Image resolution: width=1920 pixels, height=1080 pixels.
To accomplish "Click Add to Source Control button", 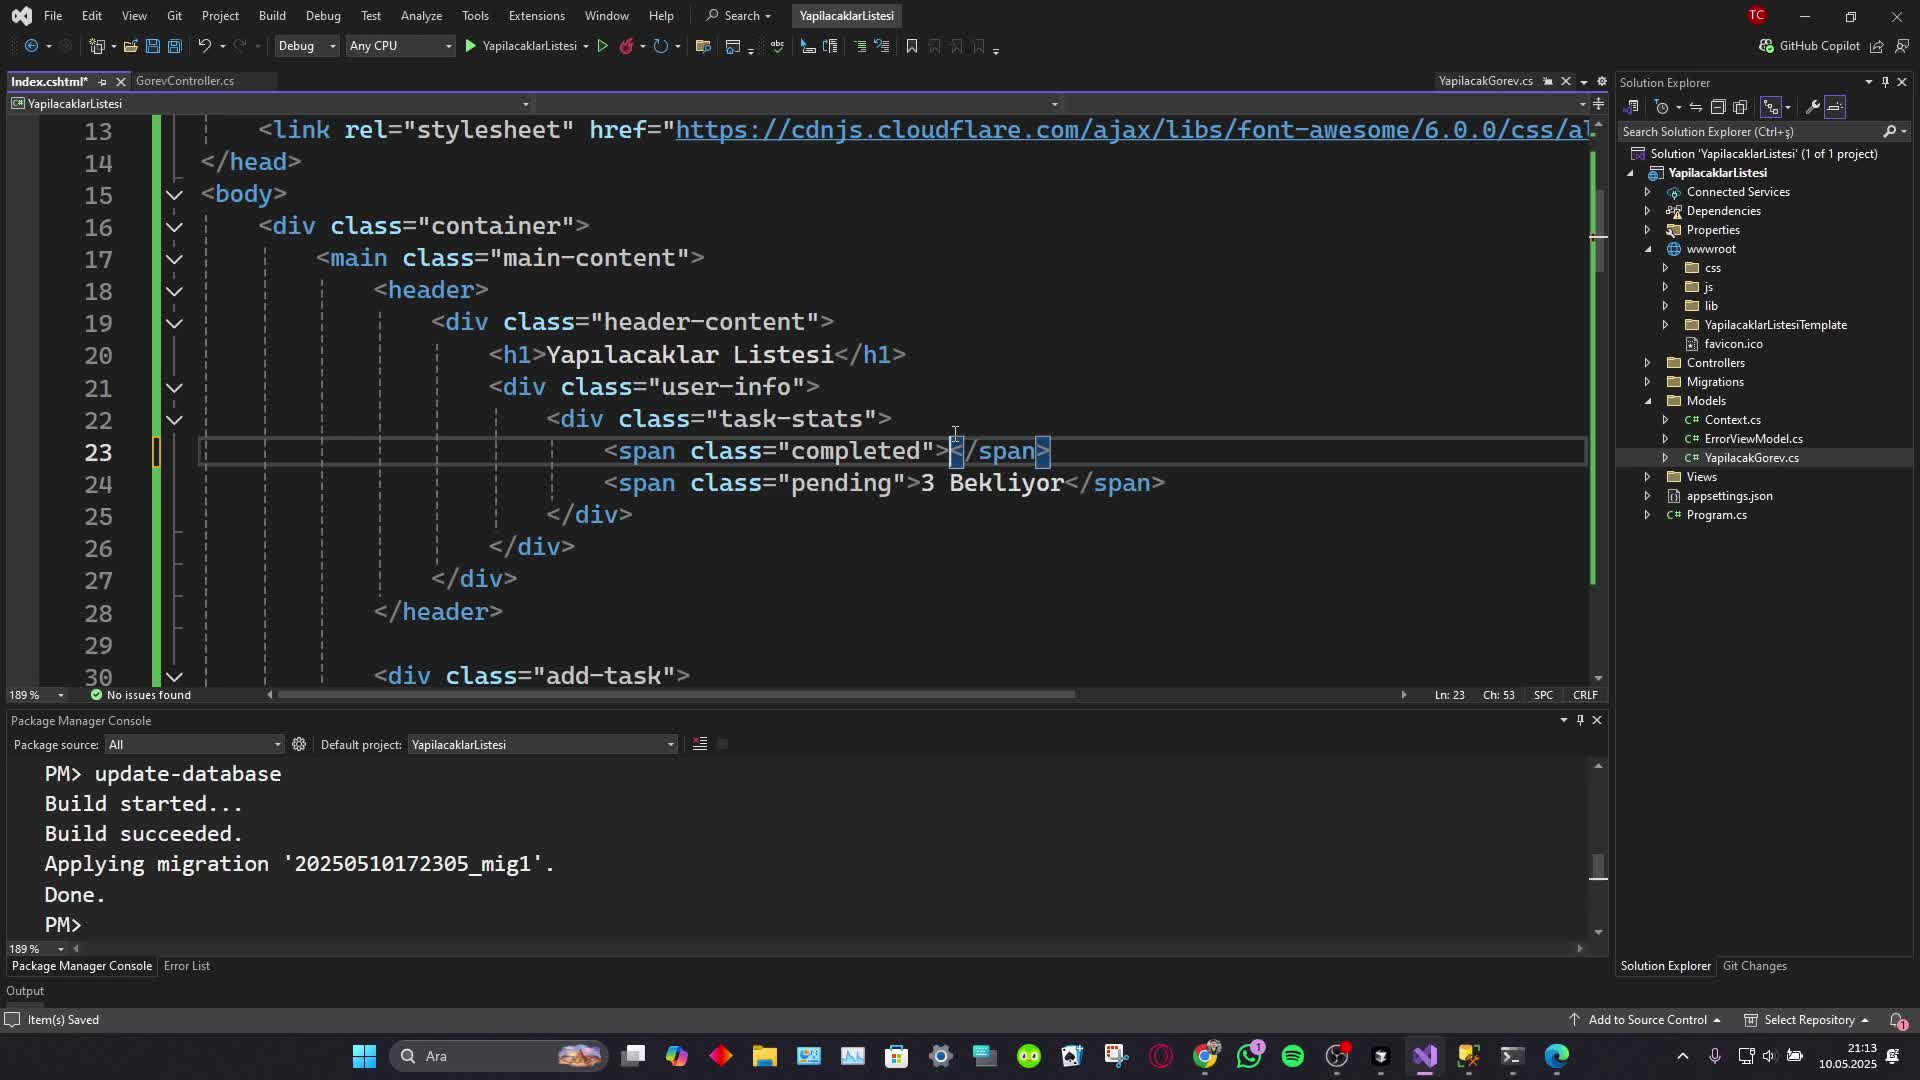I will coord(1646,1020).
